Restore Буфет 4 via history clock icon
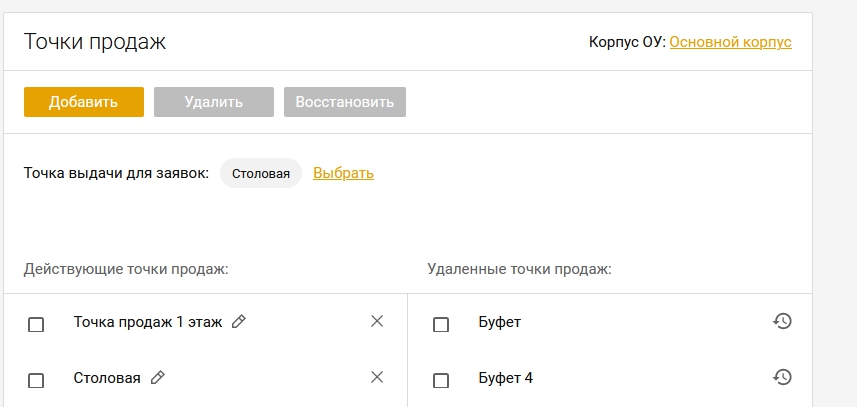 click(x=782, y=377)
